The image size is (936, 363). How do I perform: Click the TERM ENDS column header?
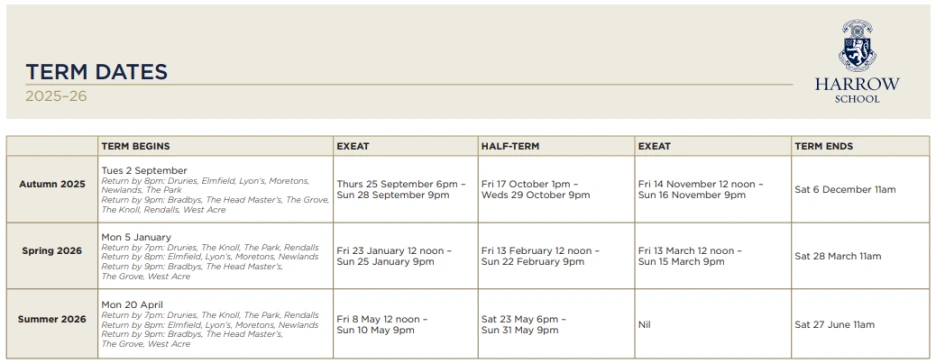tap(824, 146)
